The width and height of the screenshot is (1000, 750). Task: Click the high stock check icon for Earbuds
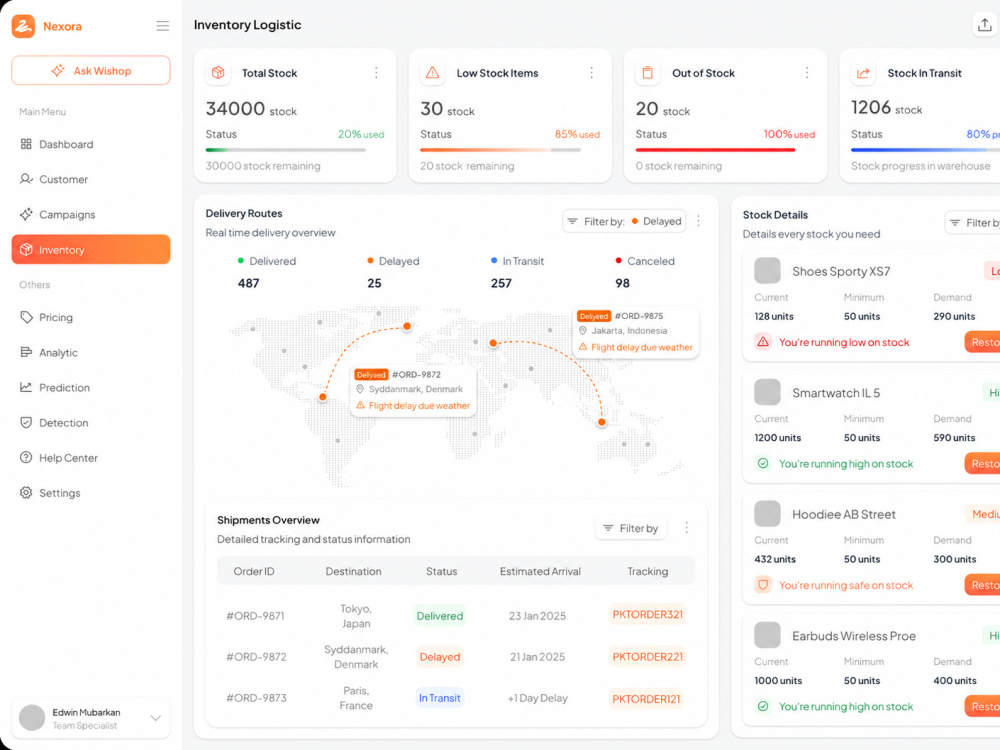point(763,706)
